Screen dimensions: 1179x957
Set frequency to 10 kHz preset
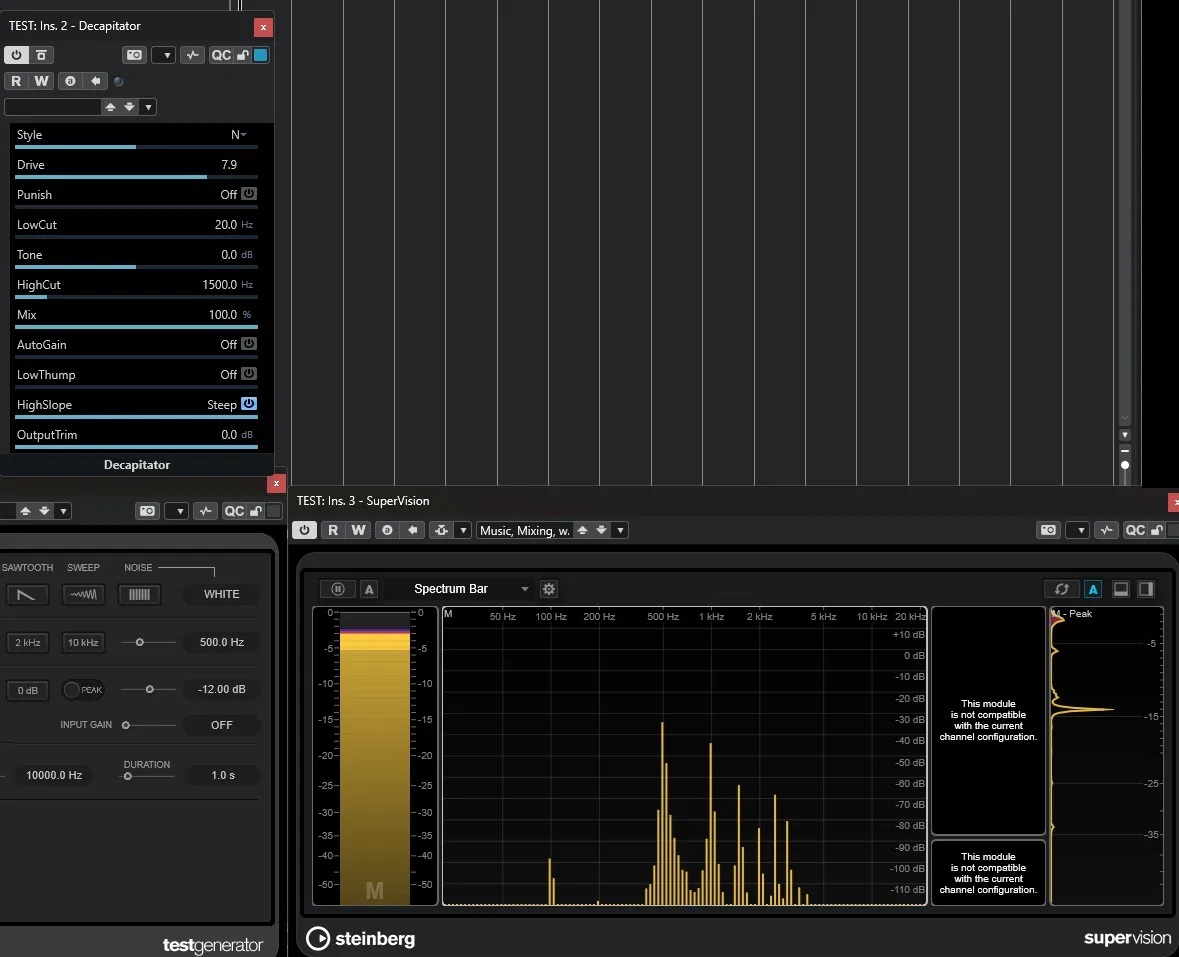(83, 643)
